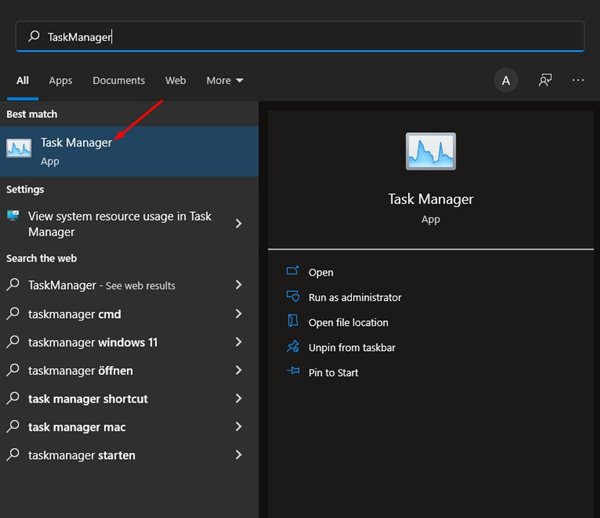Choose Pin to Start
Viewport: 600px width, 518px height.
[x=333, y=373]
